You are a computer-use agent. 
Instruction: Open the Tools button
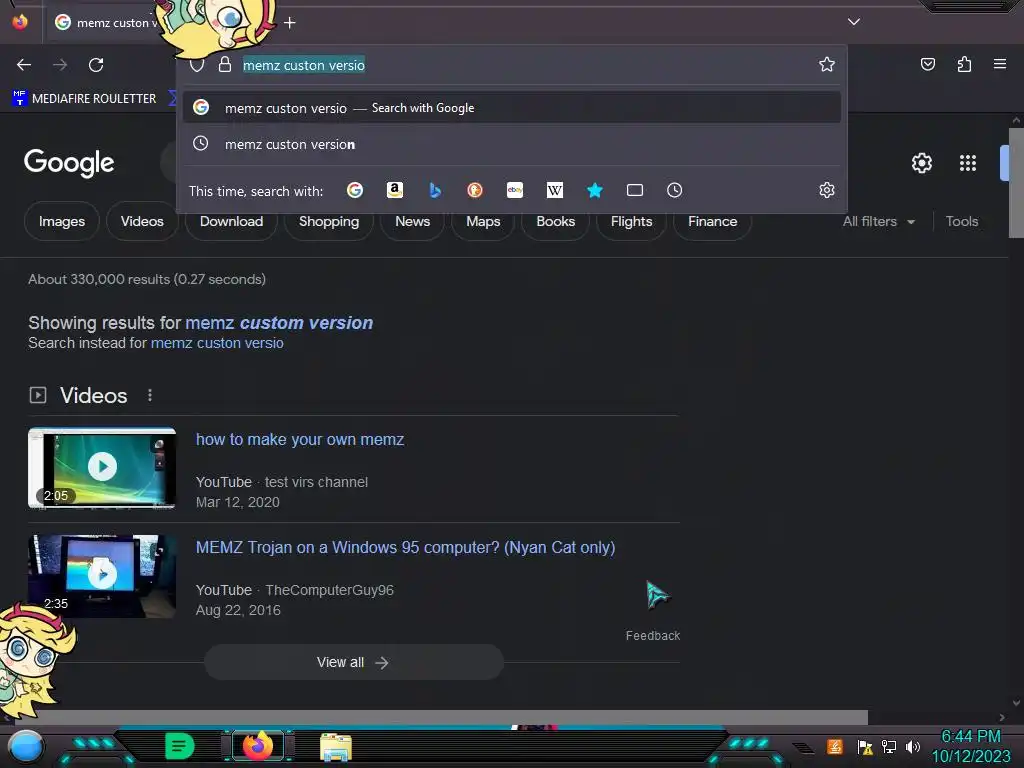[962, 221]
